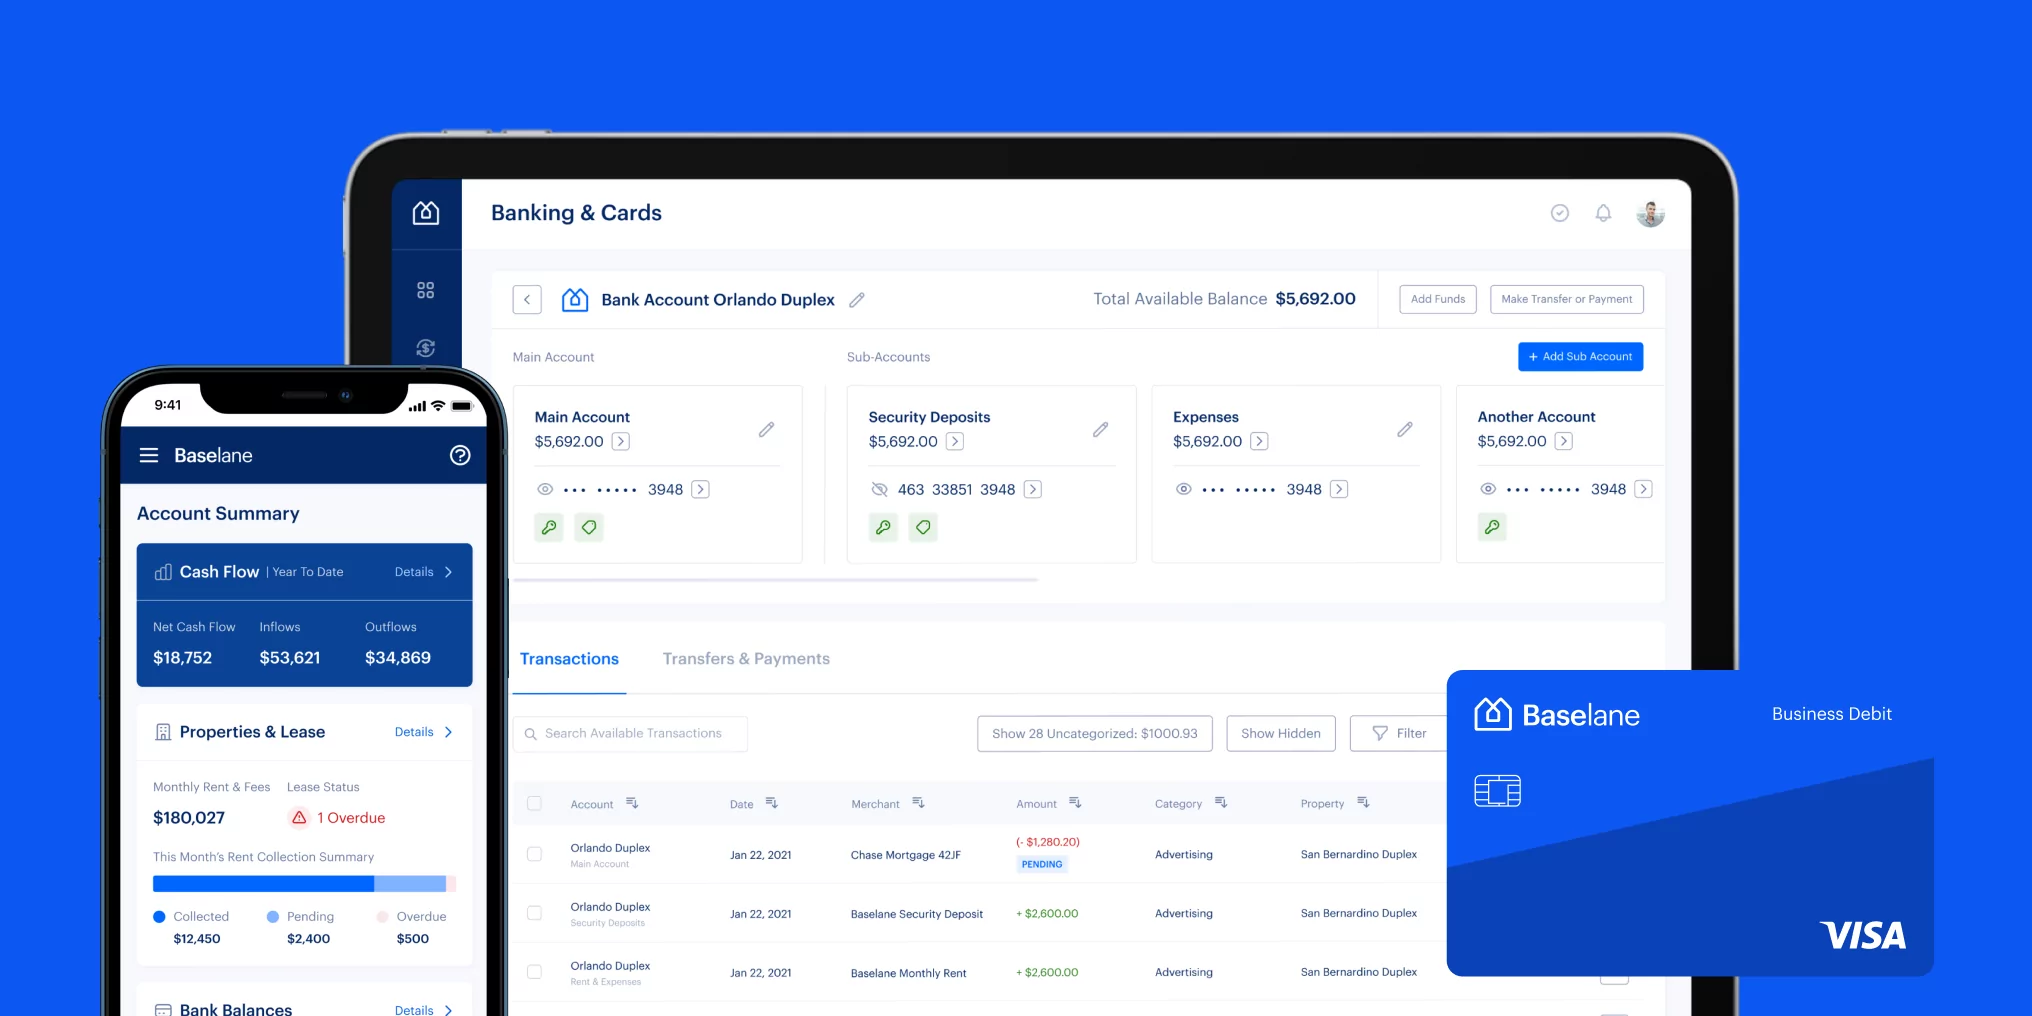Open Properties & Lease Details on phone
The width and height of the screenshot is (2032, 1016).
click(424, 732)
